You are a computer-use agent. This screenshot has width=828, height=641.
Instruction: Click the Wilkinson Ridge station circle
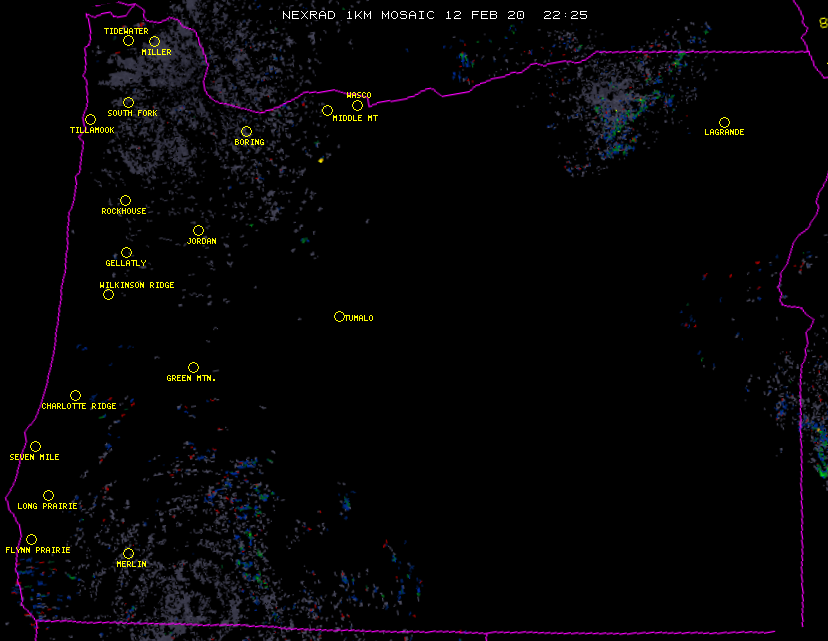[108, 294]
